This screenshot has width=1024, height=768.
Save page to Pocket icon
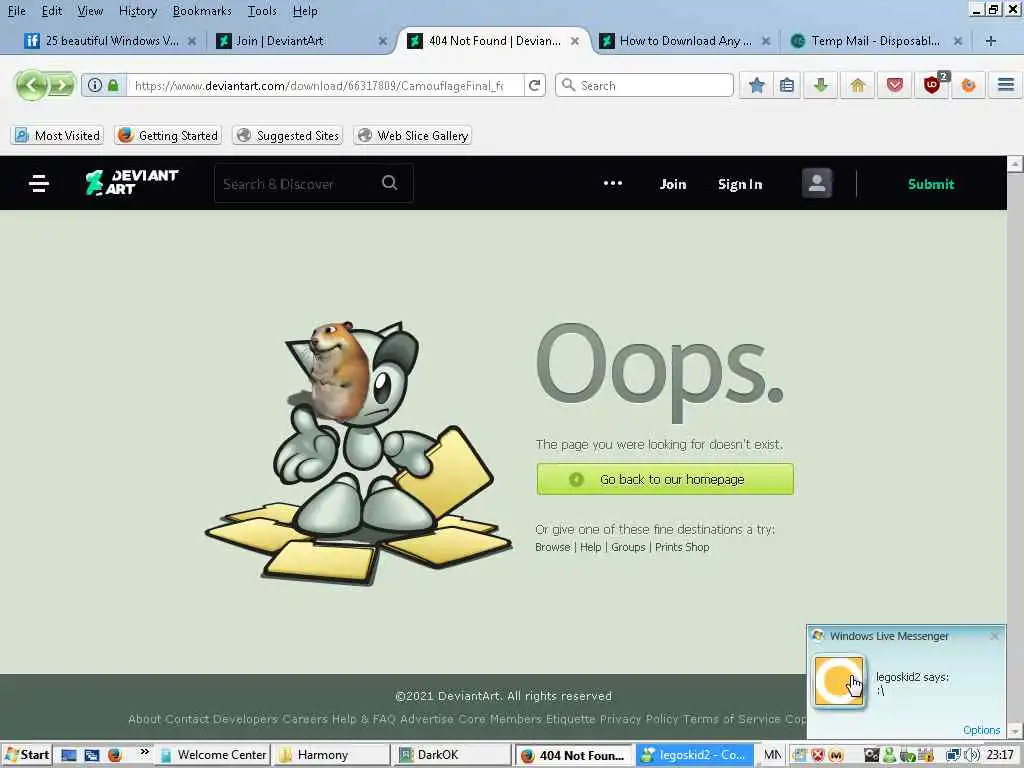(895, 85)
